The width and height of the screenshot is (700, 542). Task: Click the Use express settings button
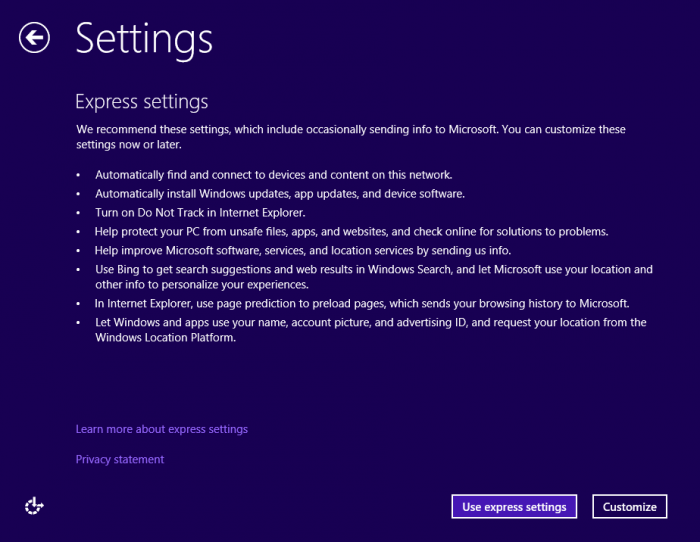tap(514, 506)
